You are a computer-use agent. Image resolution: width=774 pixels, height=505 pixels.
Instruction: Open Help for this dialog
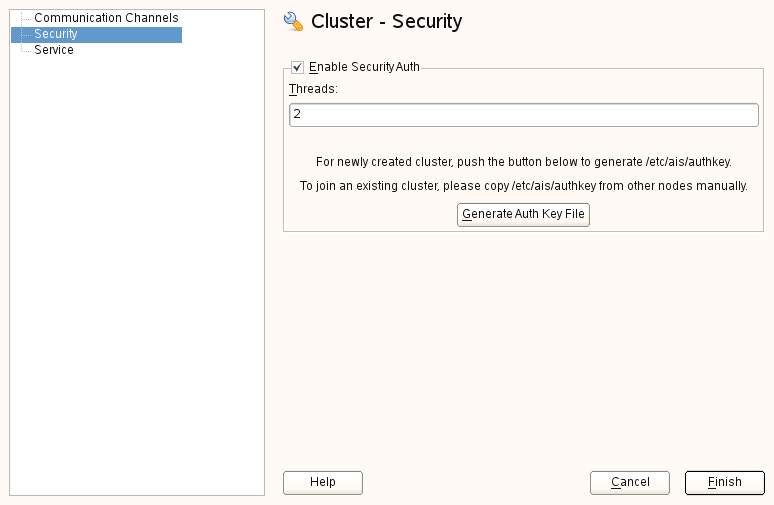[x=322, y=482]
